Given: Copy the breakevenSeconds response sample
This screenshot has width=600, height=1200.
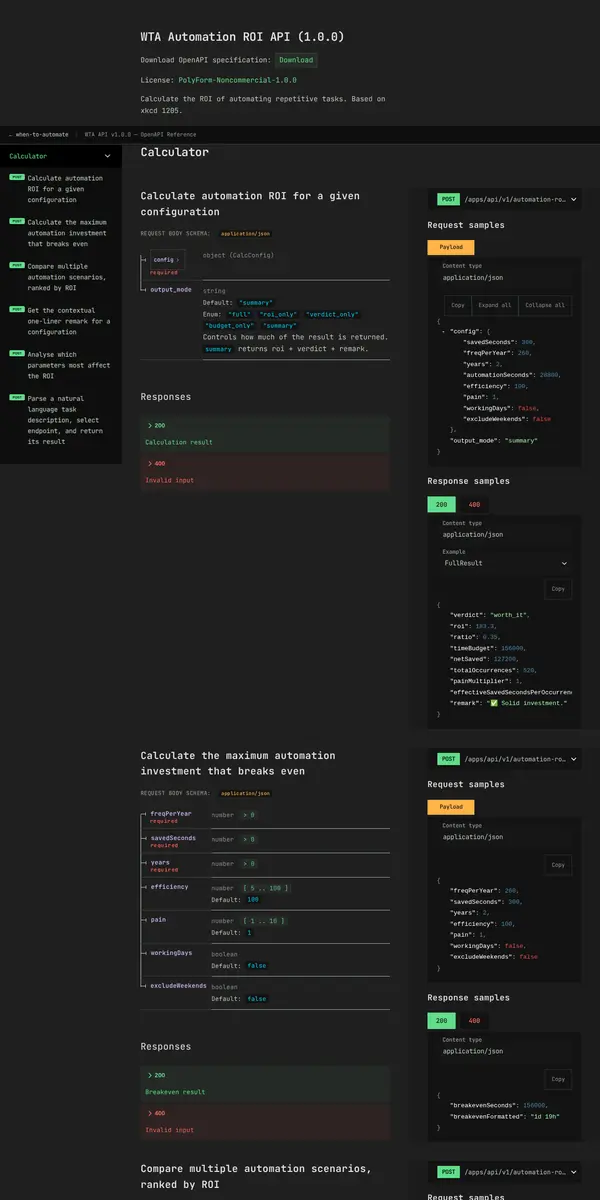Looking at the screenshot, I should [x=558, y=1079].
